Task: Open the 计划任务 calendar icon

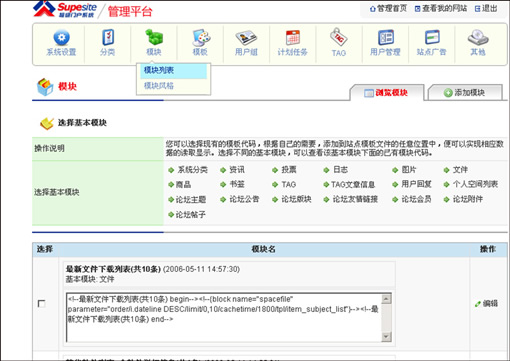Action: 293,37
